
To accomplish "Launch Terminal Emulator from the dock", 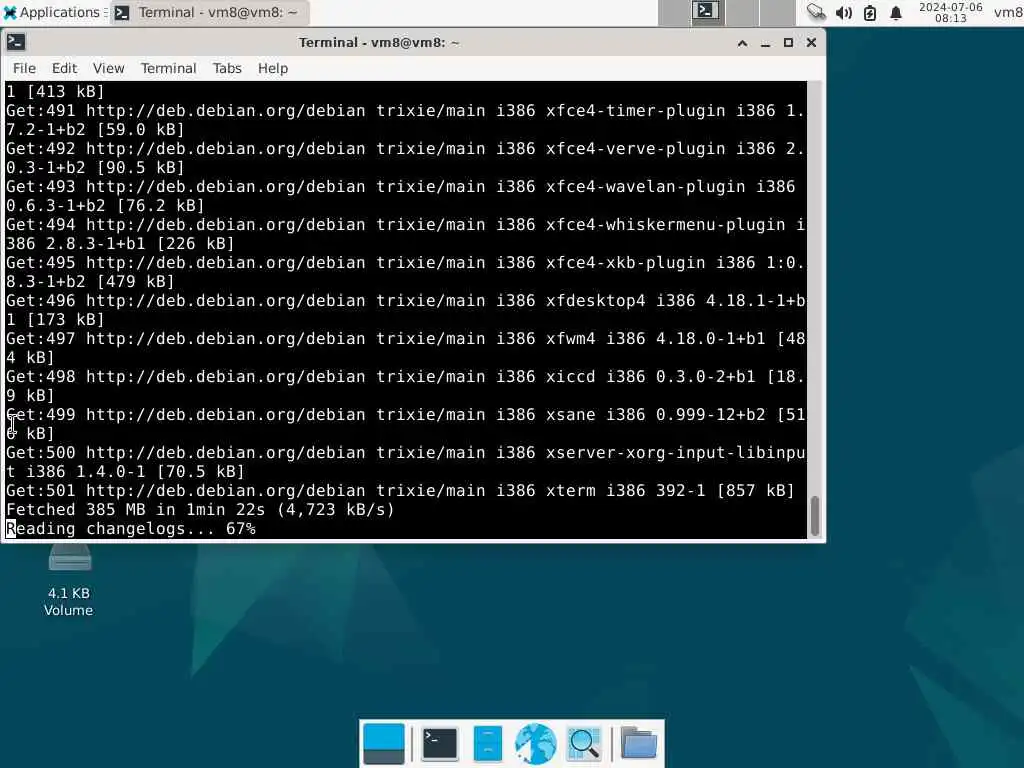I will click(x=440, y=744).
